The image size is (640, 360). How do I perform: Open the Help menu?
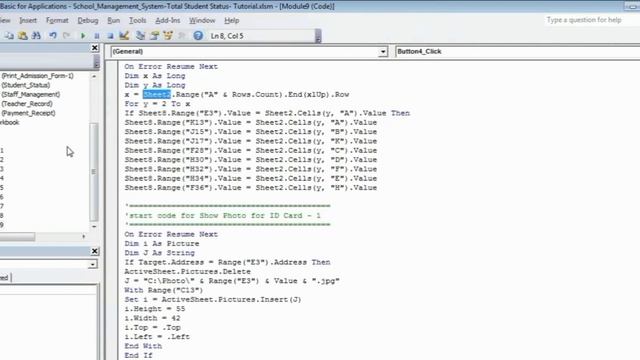231,20
